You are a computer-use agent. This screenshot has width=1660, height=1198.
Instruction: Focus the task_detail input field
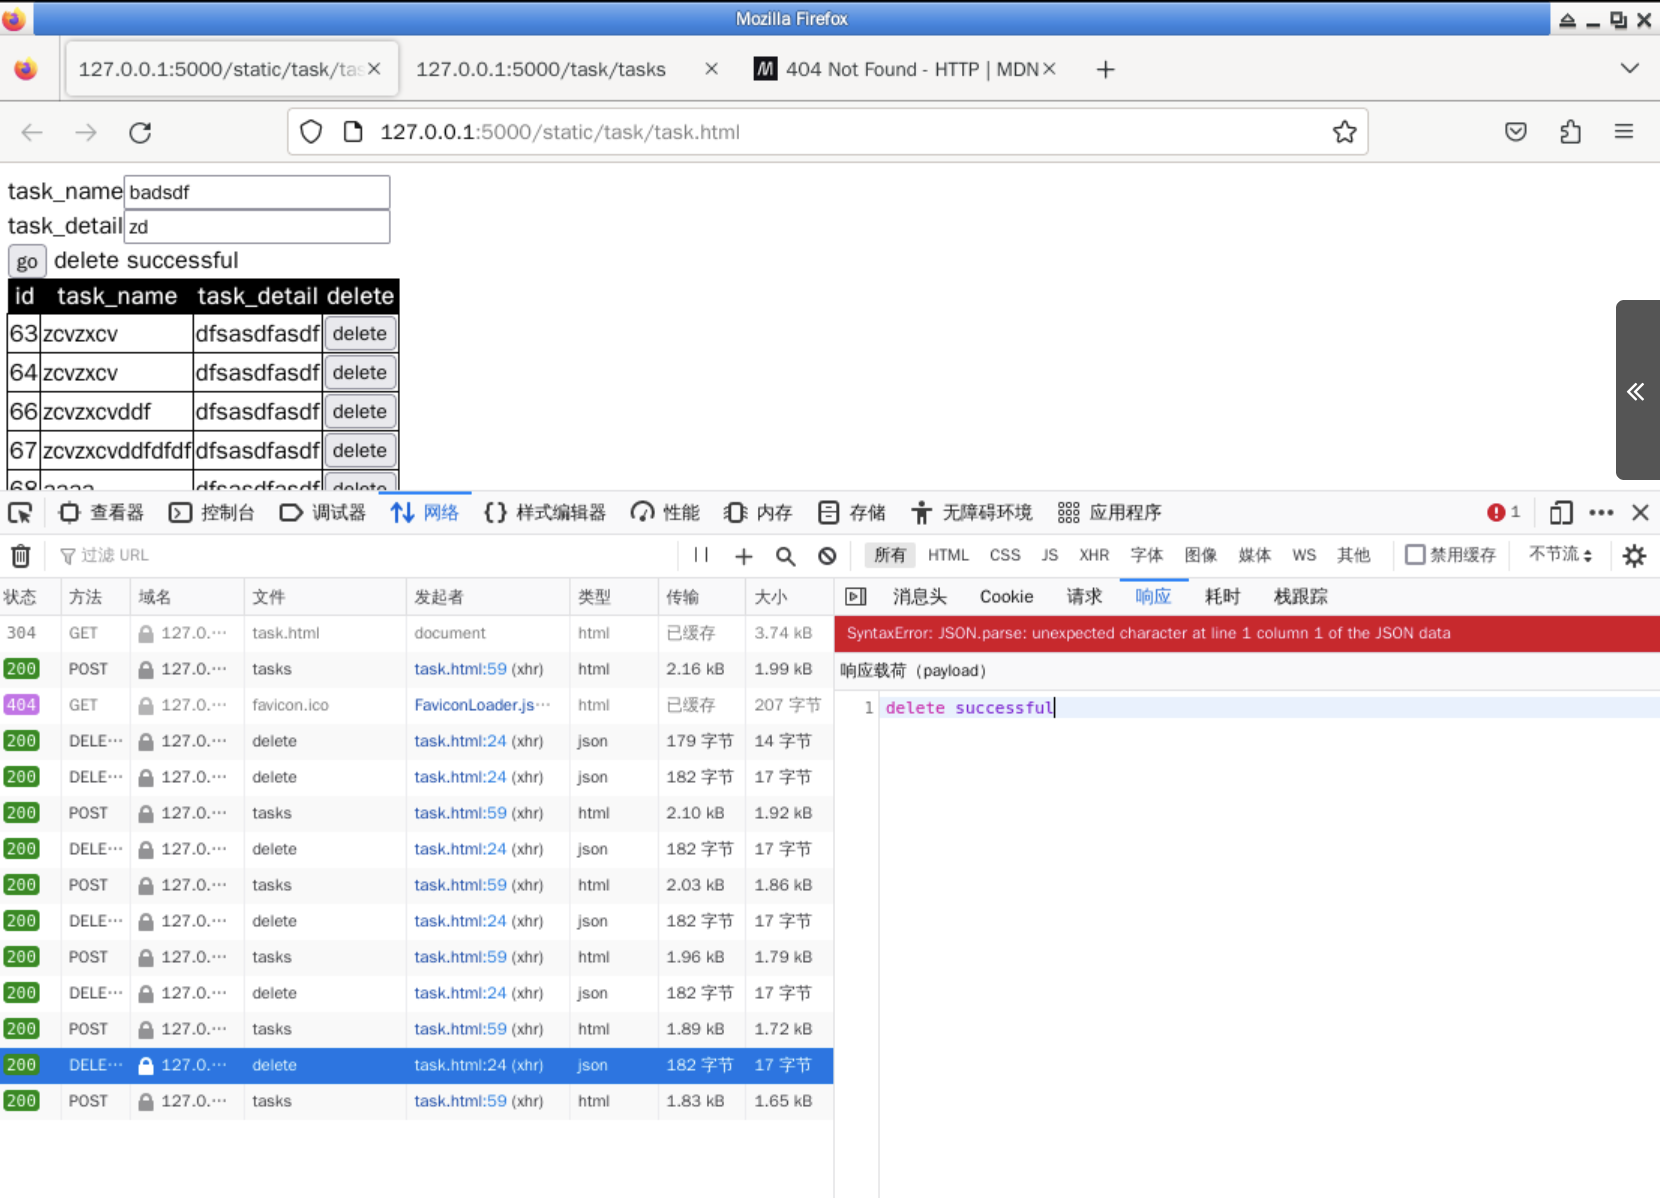(257, 227)
